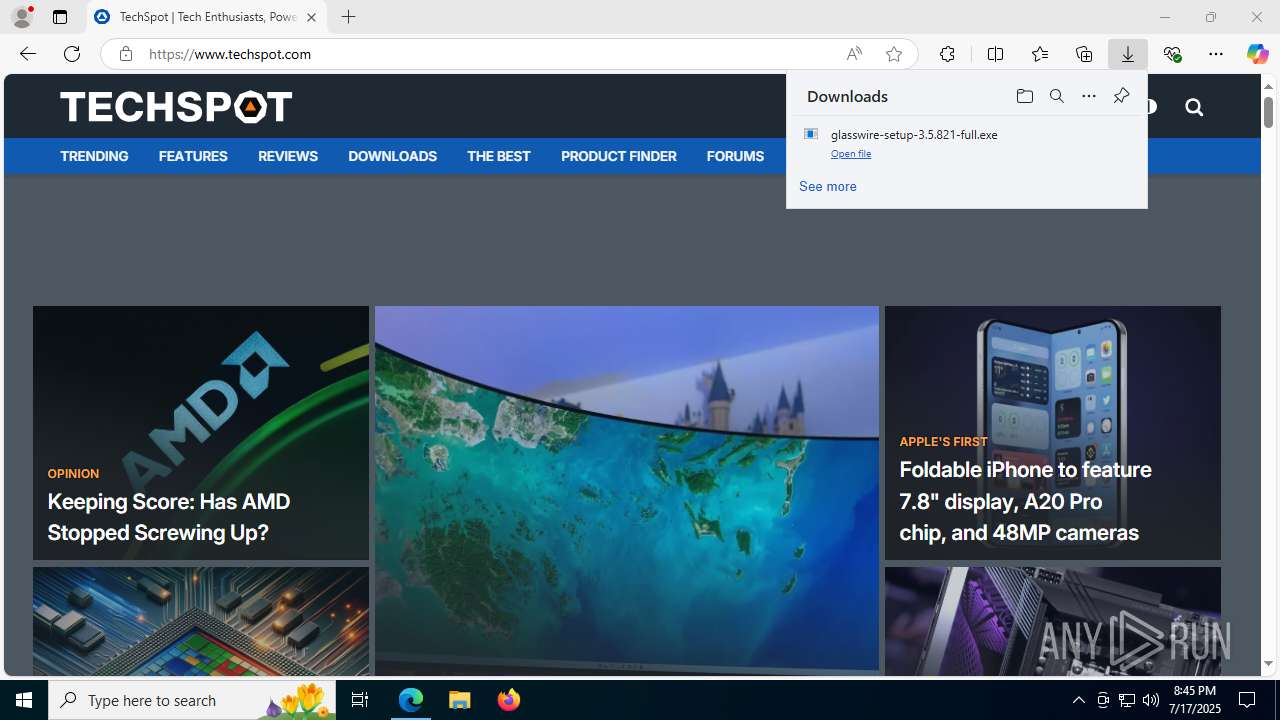Open the AMD Keeping Score article

(x=201, y=433)
